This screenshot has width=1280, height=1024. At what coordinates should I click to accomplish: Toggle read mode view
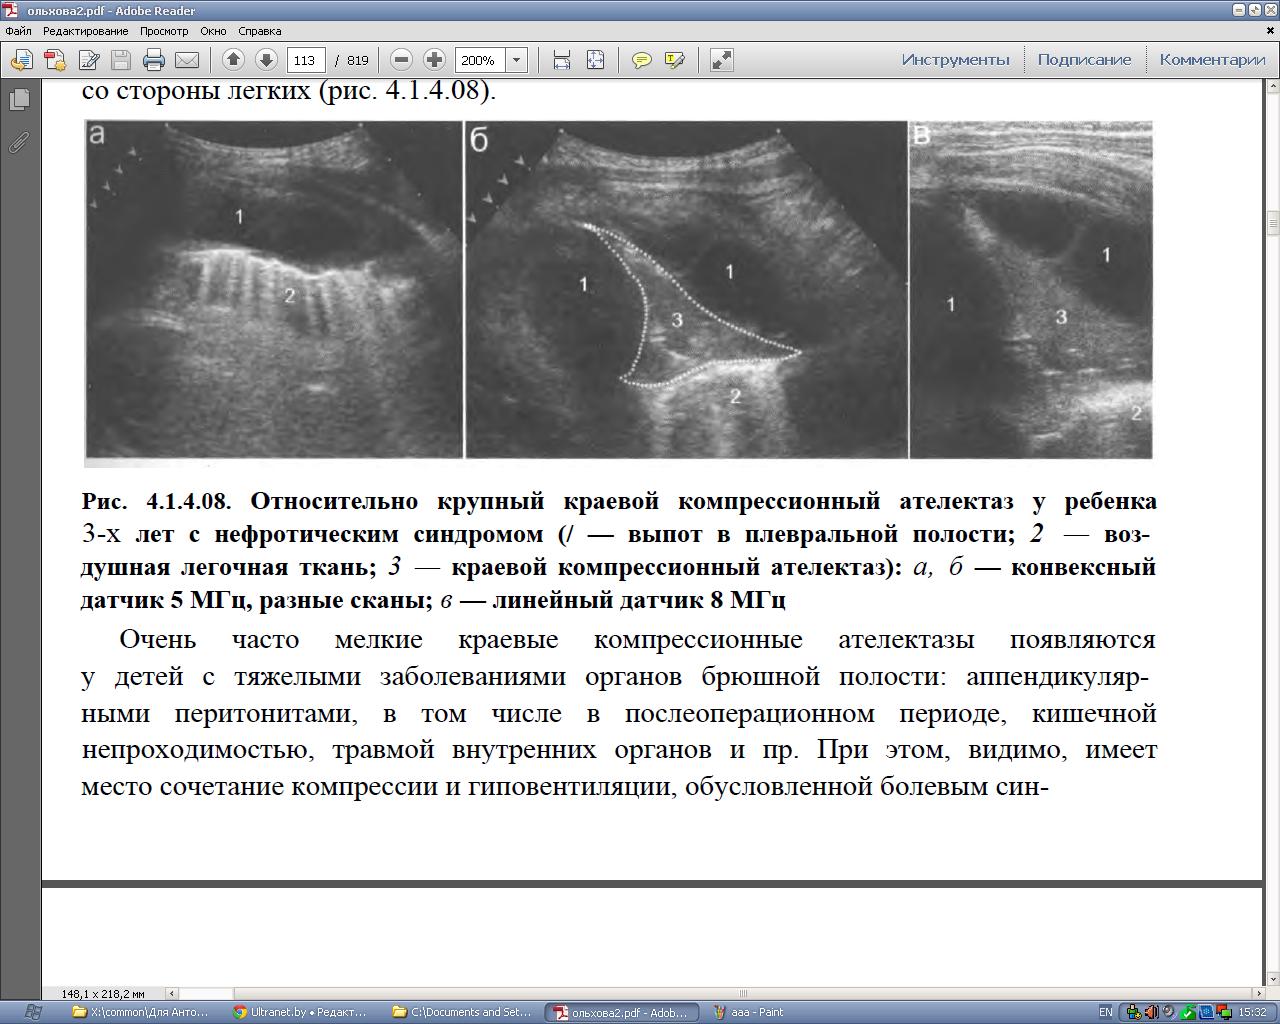pyautogui.click(x=721, y=60)
